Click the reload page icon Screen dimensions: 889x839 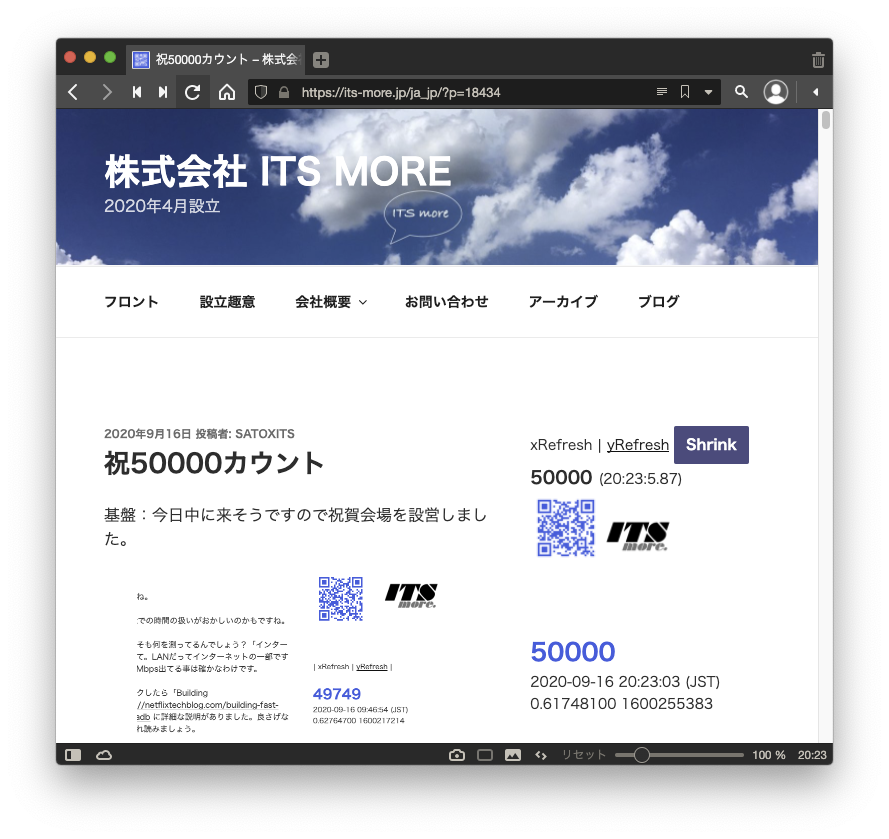tap(193, 92)
